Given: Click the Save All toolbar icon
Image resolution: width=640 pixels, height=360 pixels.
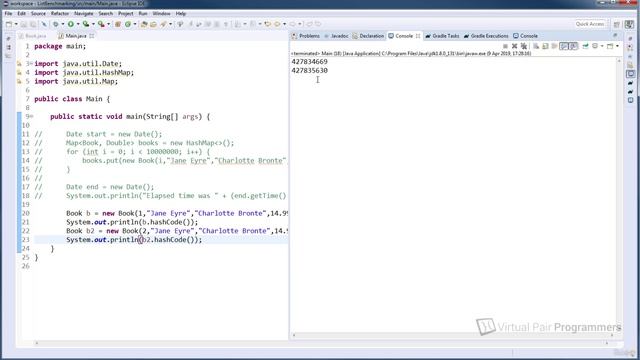Looking at the screenshot, I should pyautogui.click(x=33, y=24).
